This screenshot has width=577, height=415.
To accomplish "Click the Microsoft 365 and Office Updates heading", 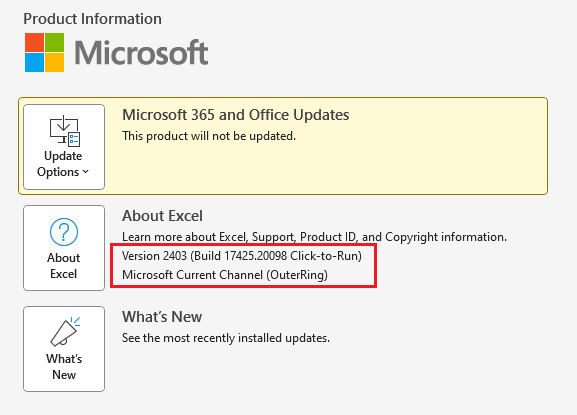I will coord(236,115).
